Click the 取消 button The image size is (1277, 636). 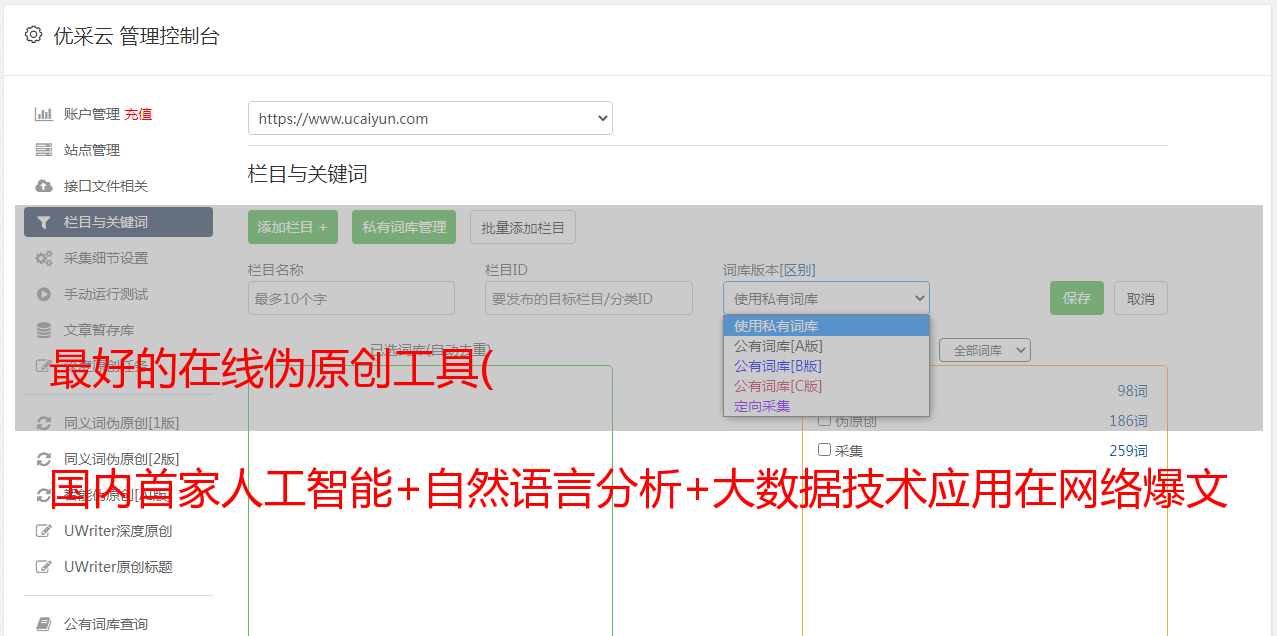coord(1141,298)
